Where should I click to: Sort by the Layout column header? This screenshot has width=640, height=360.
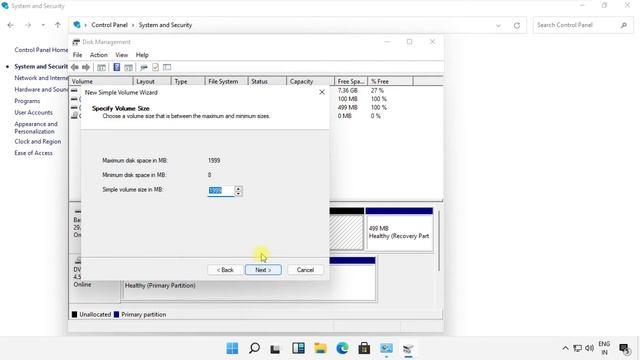[152, 81]
